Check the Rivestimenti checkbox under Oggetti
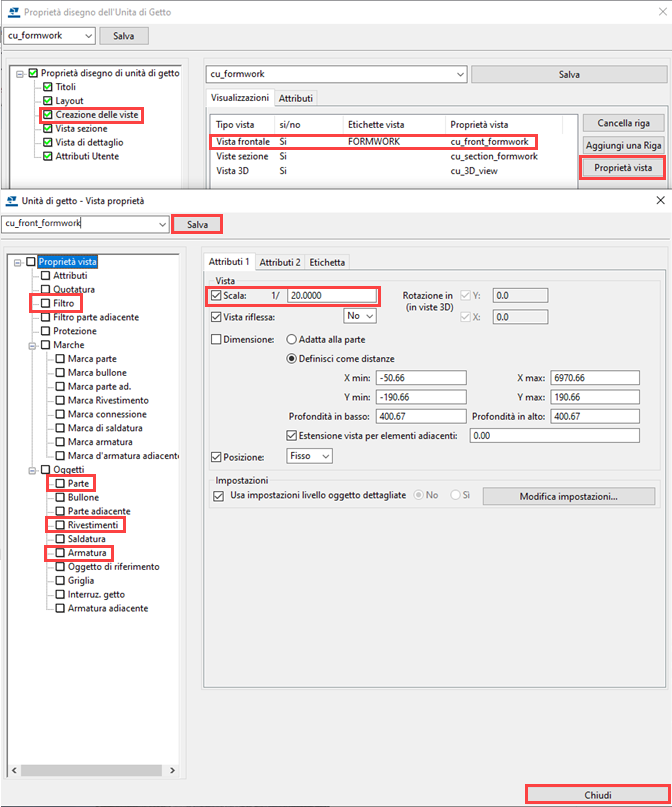The image size is (672, 807). (60, 525)
